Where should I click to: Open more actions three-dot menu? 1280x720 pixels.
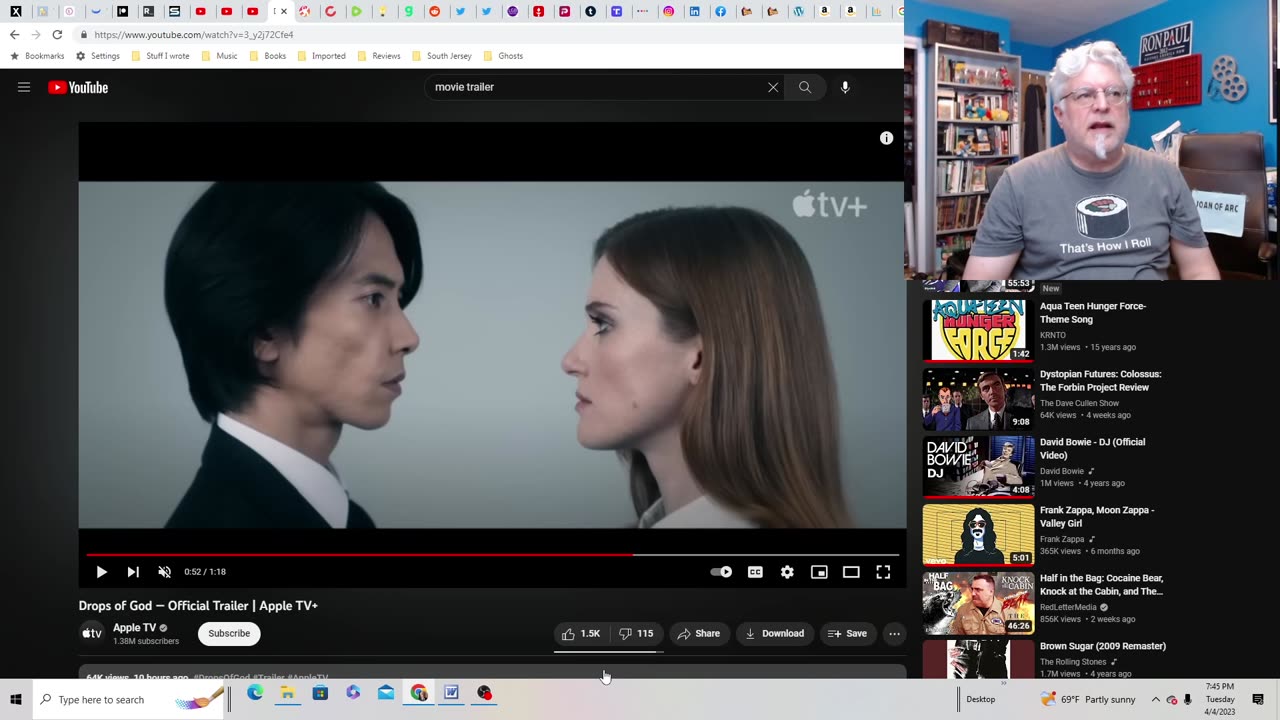coord(894,633)
